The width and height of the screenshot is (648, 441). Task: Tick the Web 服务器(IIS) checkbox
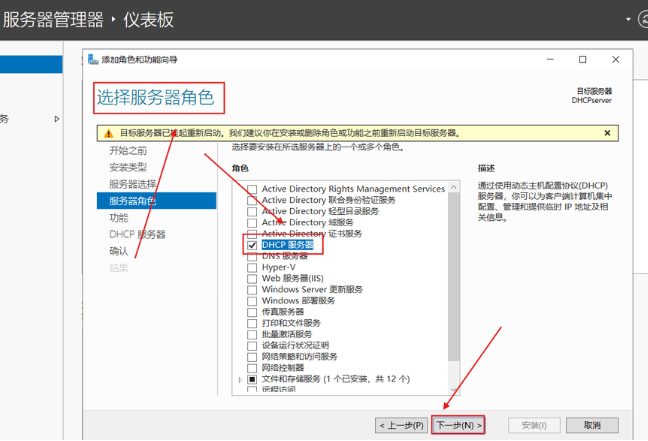[x=252, y=278]
